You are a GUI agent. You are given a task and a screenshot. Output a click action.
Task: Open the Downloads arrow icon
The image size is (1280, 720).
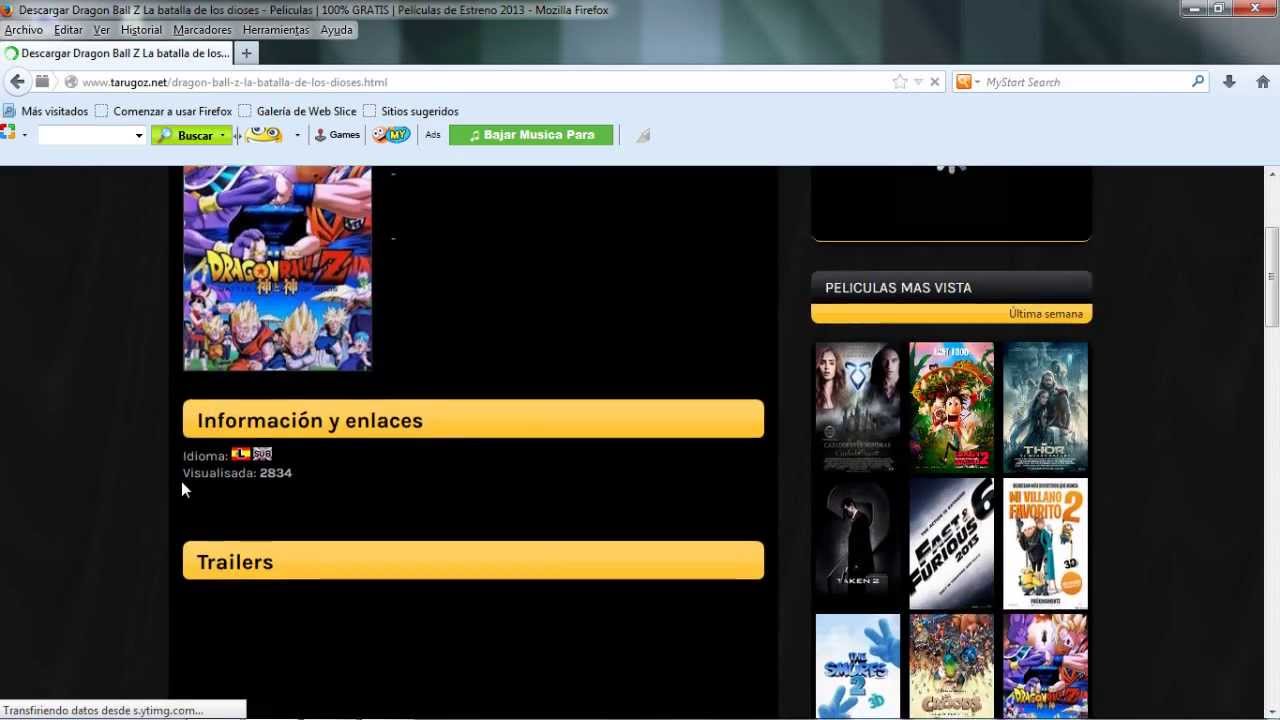coord(1229,82)
